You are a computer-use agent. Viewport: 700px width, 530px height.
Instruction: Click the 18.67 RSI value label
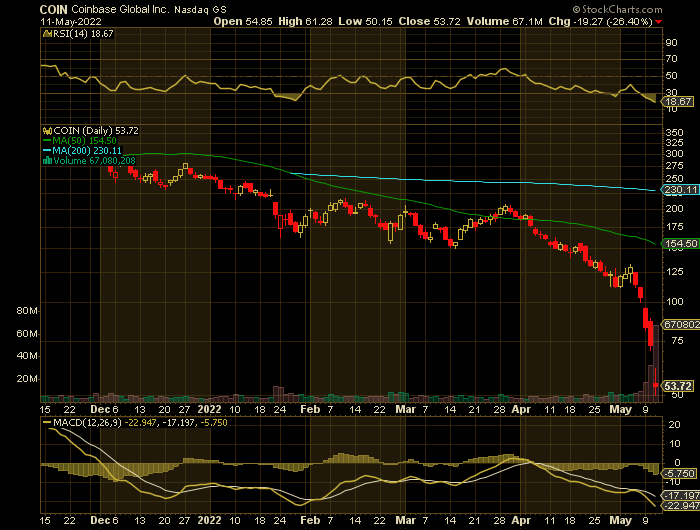[x=679, y=102]
